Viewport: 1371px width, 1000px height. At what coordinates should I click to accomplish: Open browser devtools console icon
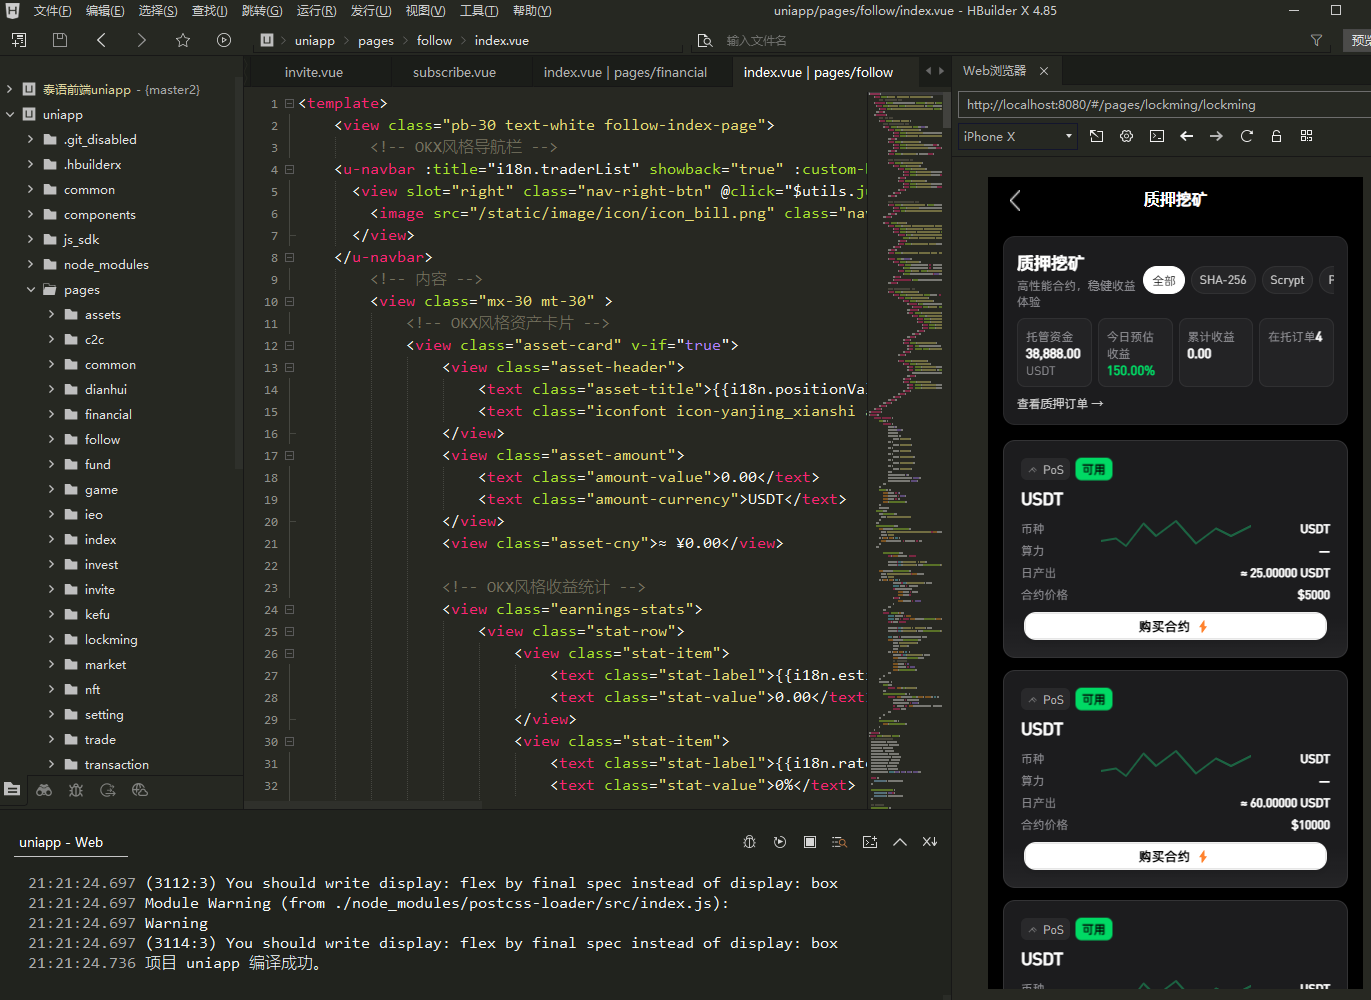point(1157,136)
